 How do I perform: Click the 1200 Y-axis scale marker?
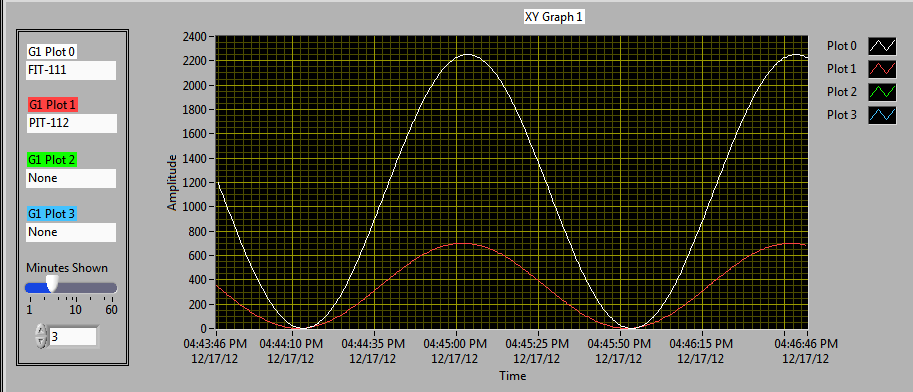(194, 183)
